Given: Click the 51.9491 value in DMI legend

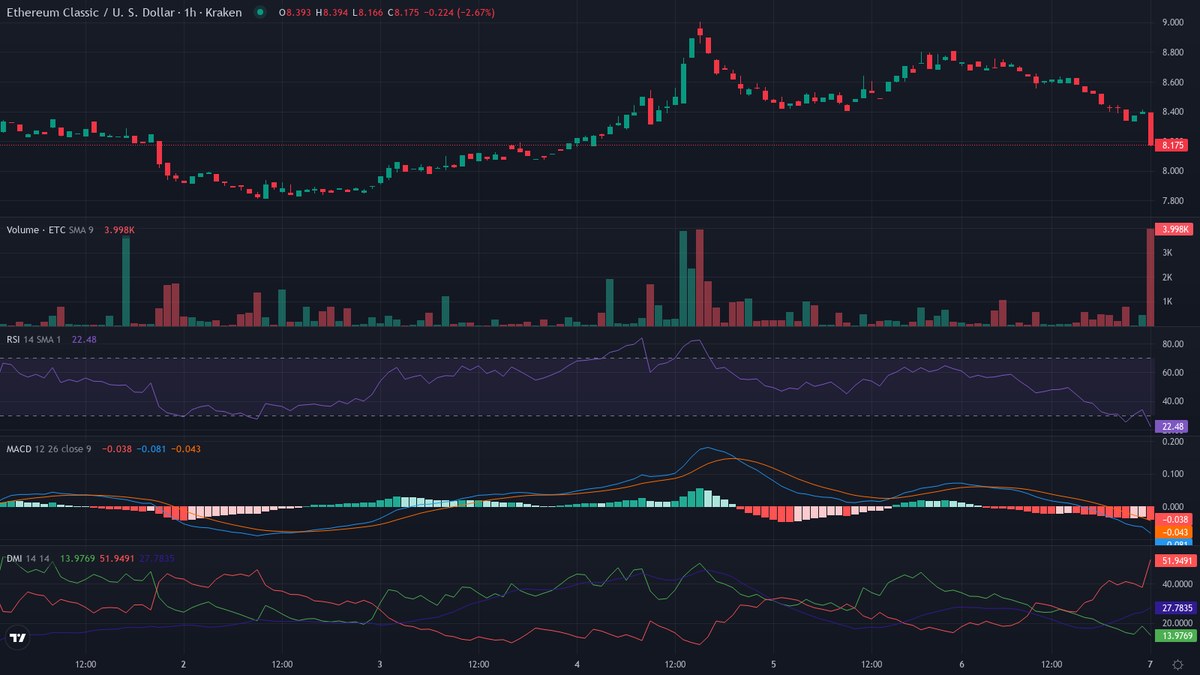Looking at the screenshot, I should tap(117, 558).
